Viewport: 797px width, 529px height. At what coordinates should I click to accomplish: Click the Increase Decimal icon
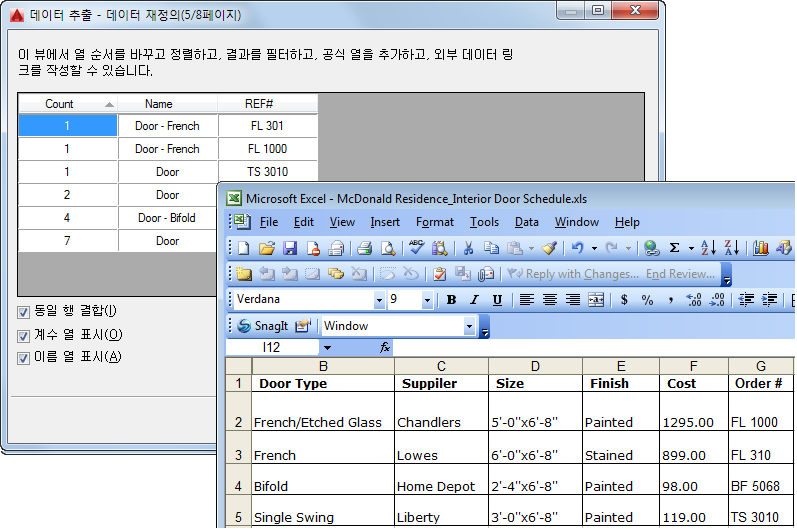point(694,300)
